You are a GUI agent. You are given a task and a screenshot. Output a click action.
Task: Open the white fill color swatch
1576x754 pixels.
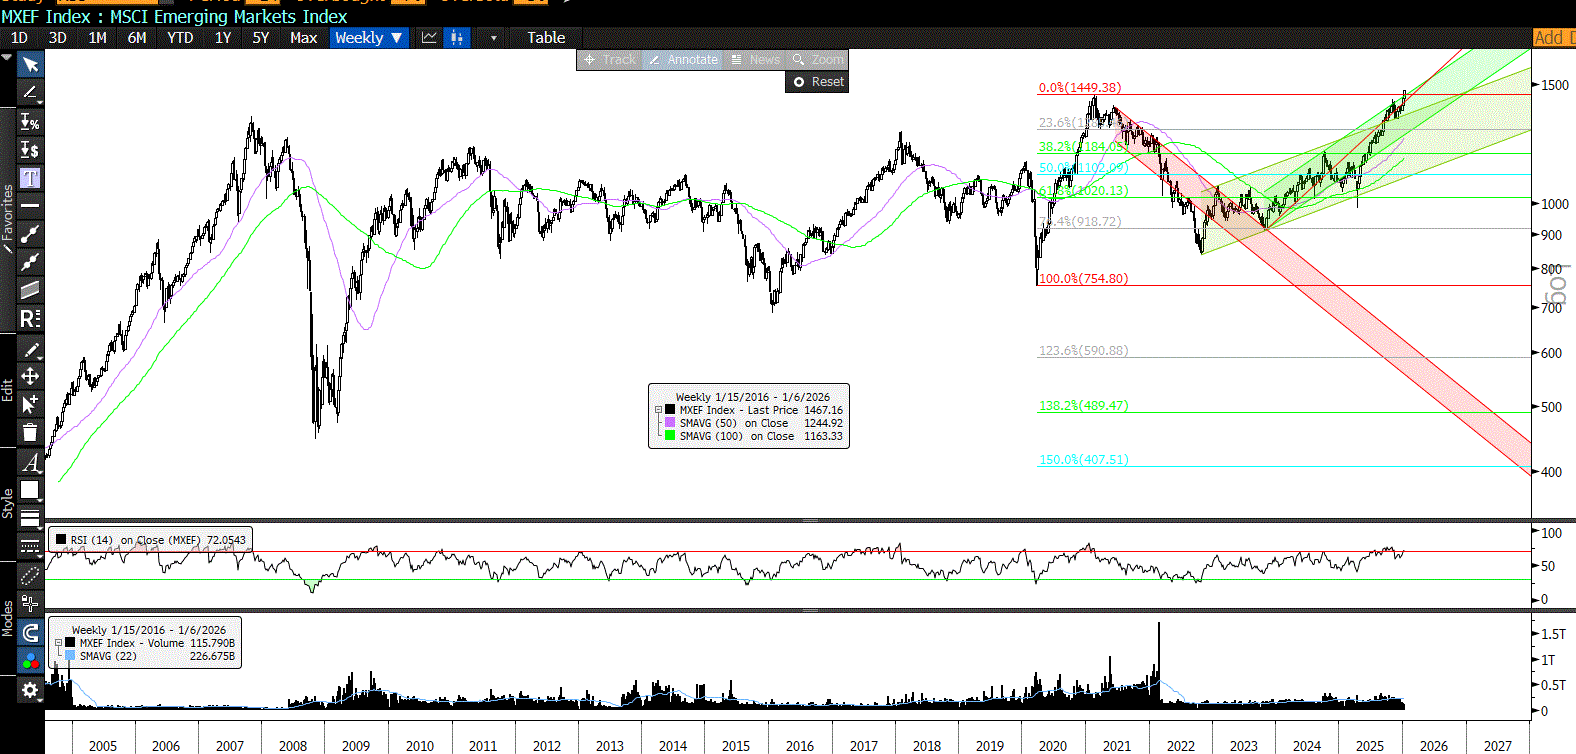click(30, 490)
